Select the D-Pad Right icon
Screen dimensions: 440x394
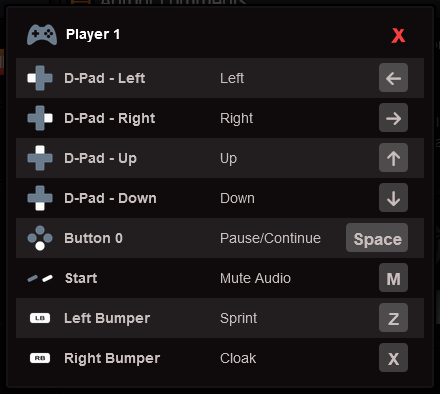point(40,118)
